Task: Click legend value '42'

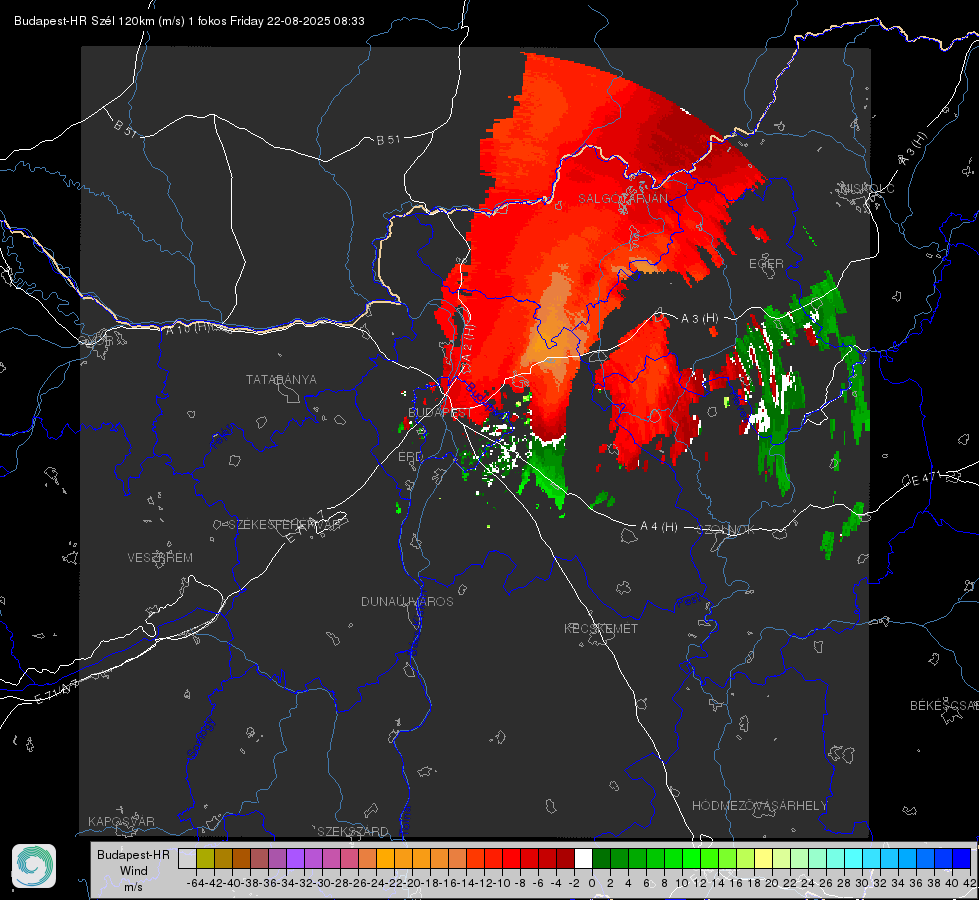Action: point(969,883)
